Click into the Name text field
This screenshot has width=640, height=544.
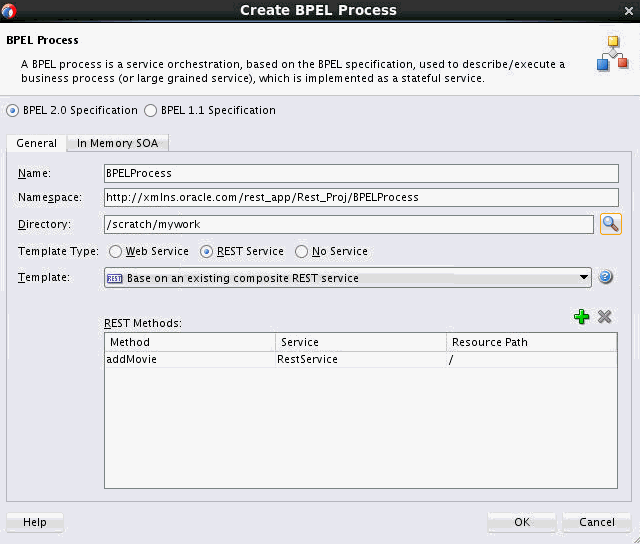pyautogui.click(x=361, y=173)
